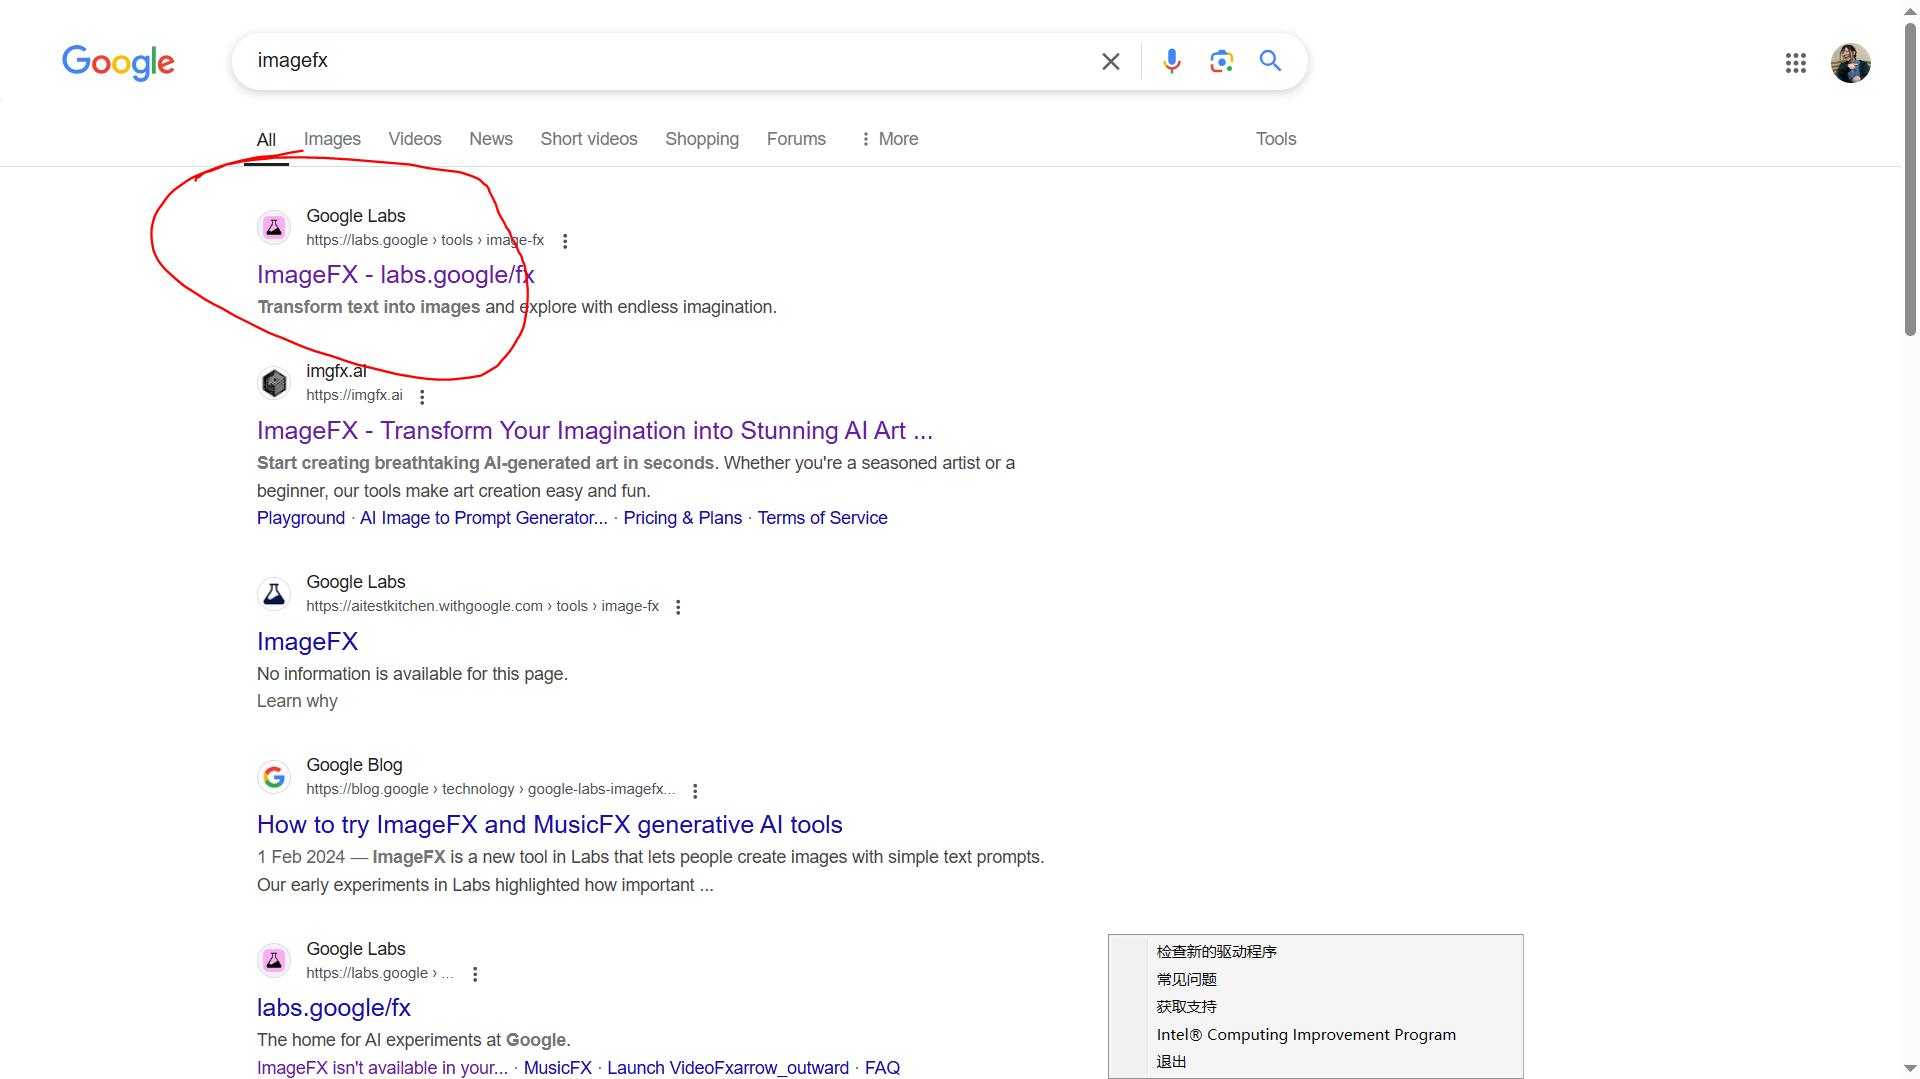Open the labs.google/fx result title
Screen dimensions: 1920x1079
click(x=334, y=1008)
